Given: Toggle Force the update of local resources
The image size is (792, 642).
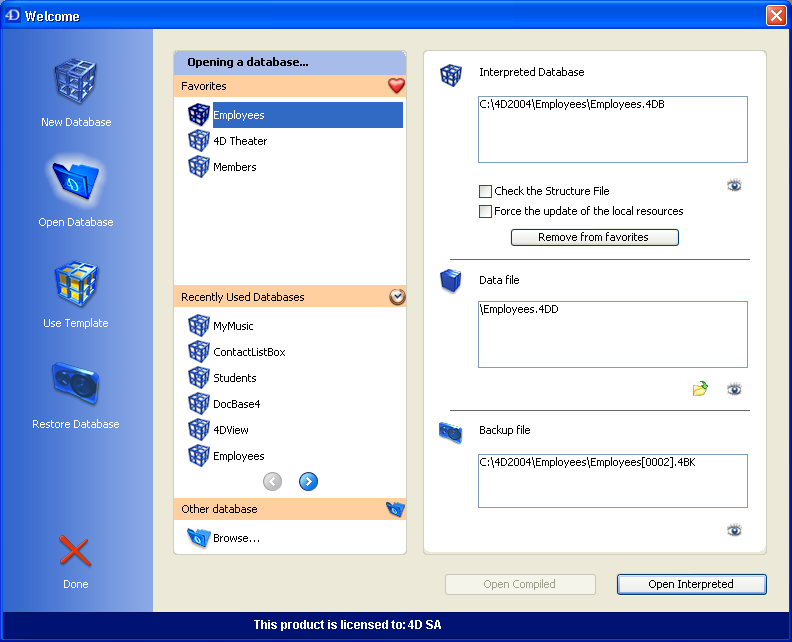Looking at the screenshot, I should click(486, 211).
